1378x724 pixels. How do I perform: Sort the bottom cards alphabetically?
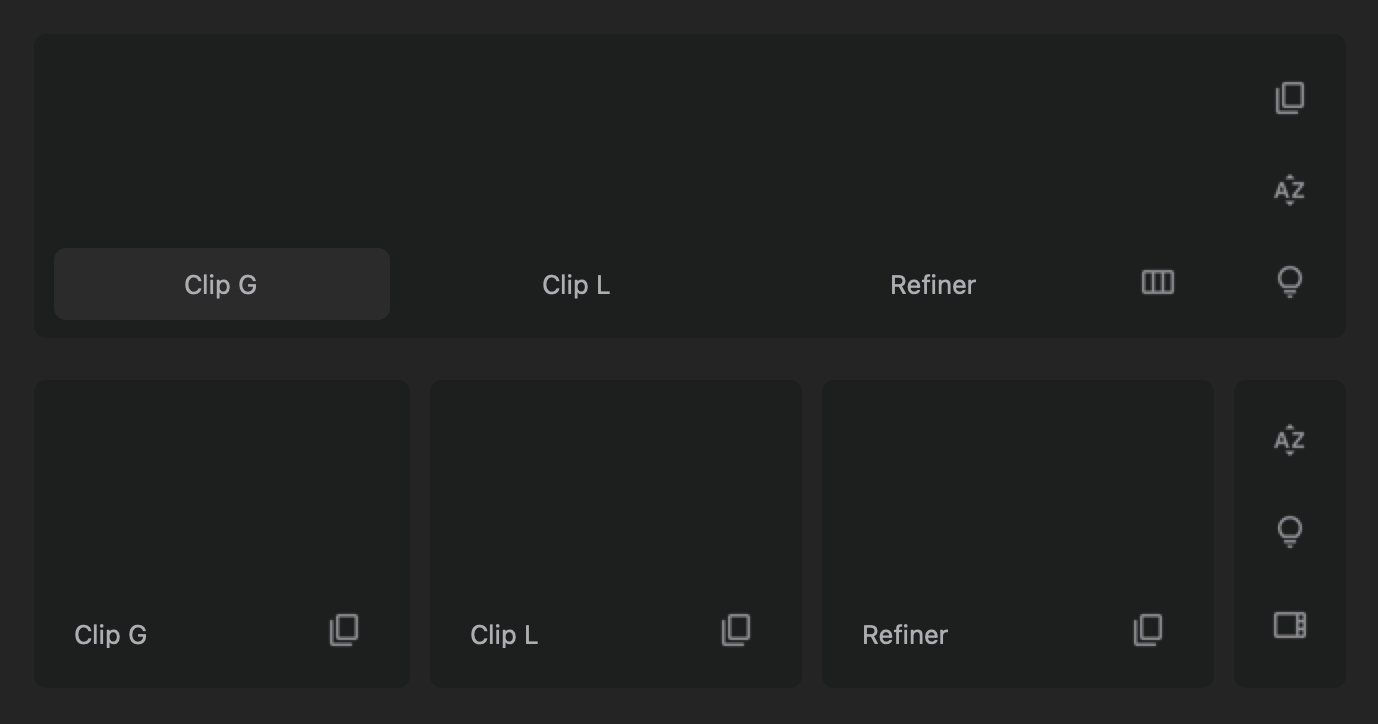(1289, 440)
